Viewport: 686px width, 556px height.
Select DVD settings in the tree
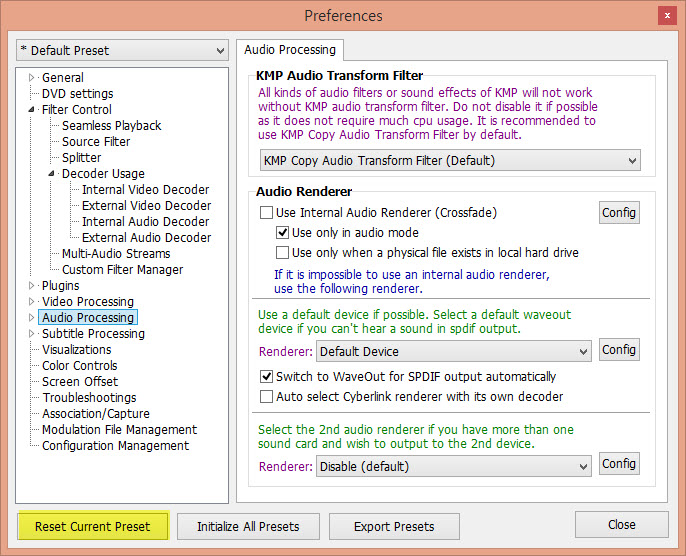point(77,94)
